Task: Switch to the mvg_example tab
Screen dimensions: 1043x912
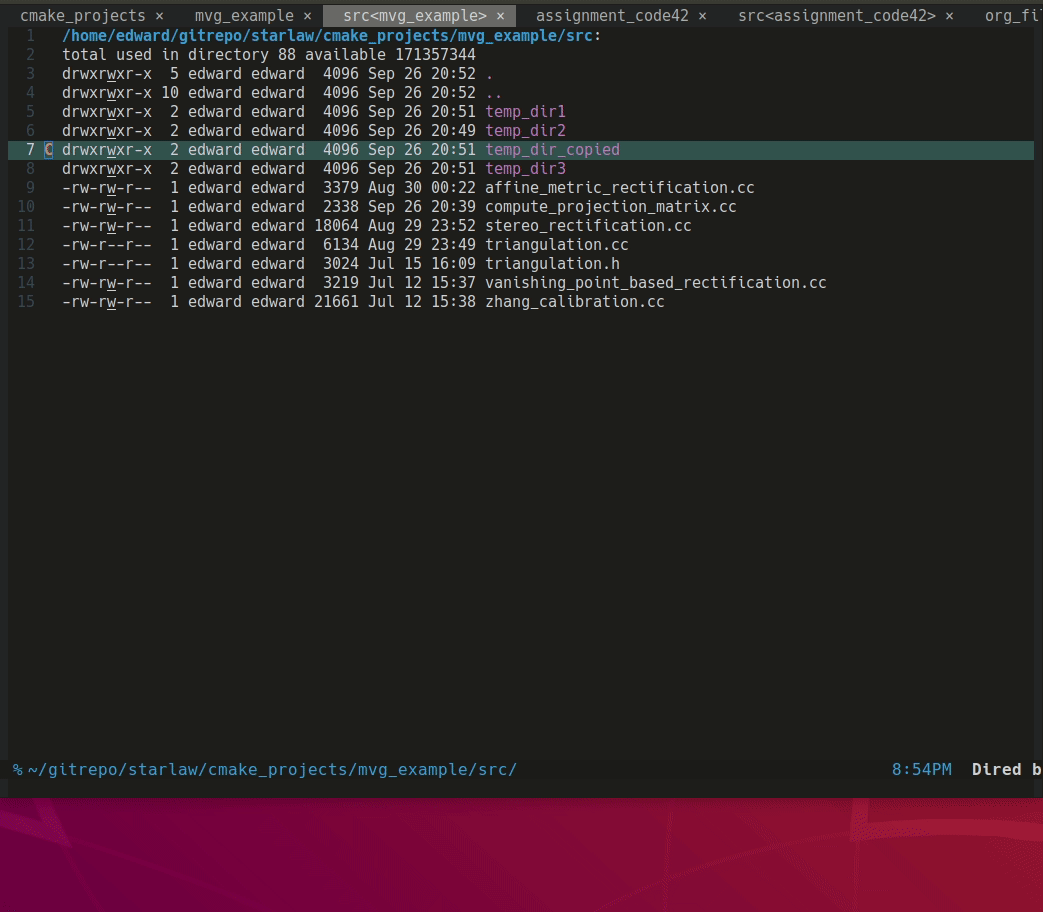Action: tap(244, 15)
